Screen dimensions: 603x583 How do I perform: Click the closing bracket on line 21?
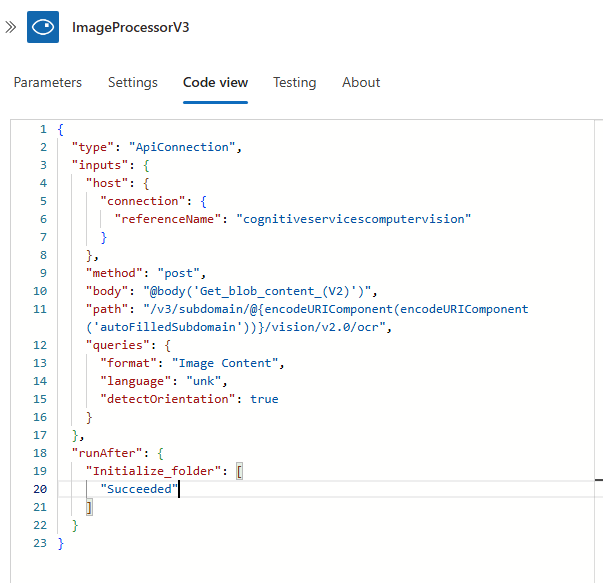click(89, 507)
